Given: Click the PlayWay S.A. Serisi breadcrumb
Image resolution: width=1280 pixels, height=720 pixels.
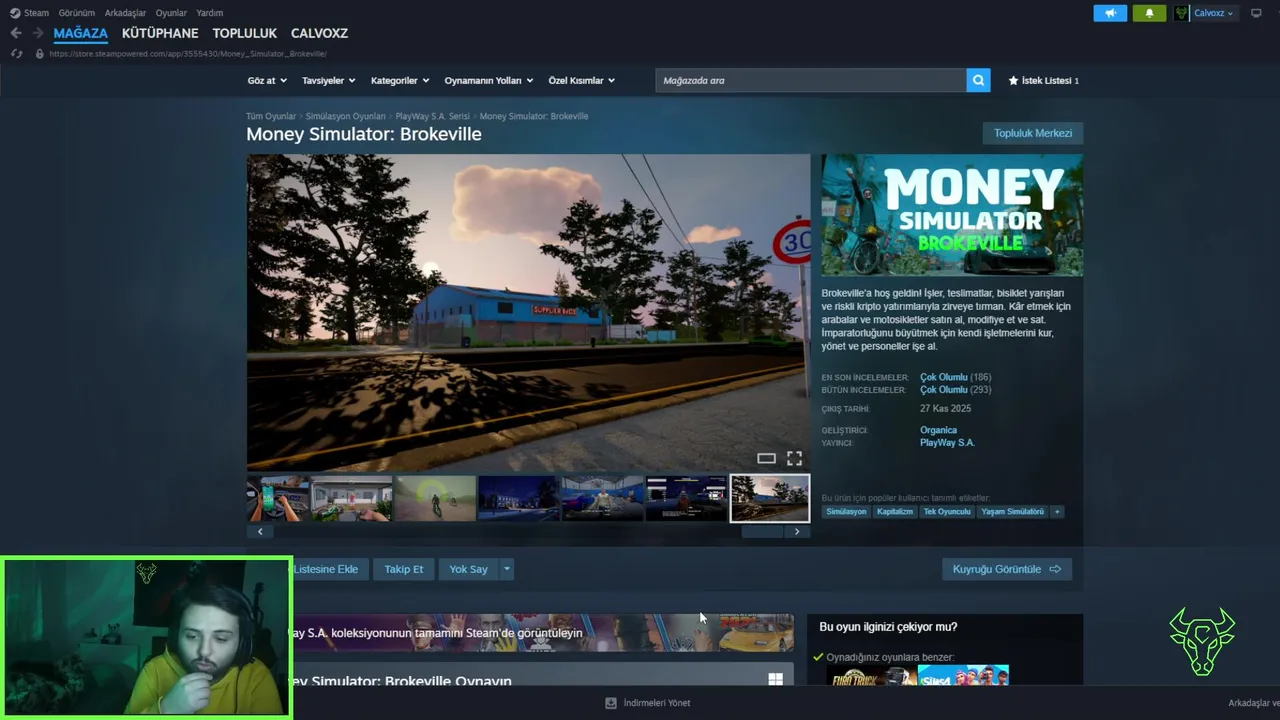Looking at the screenshot, I should click(x=432, y=116).
